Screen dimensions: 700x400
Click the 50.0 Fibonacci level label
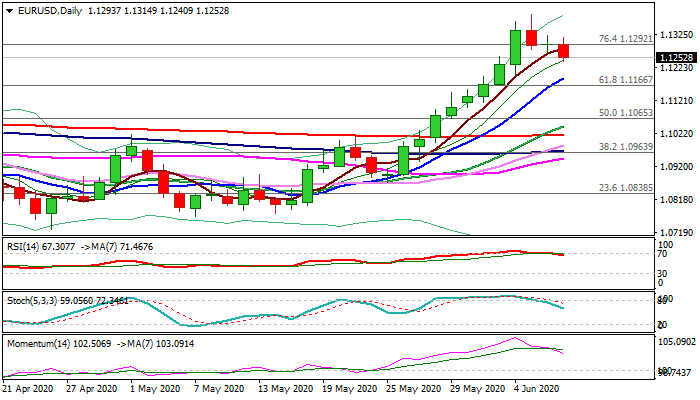625,113
